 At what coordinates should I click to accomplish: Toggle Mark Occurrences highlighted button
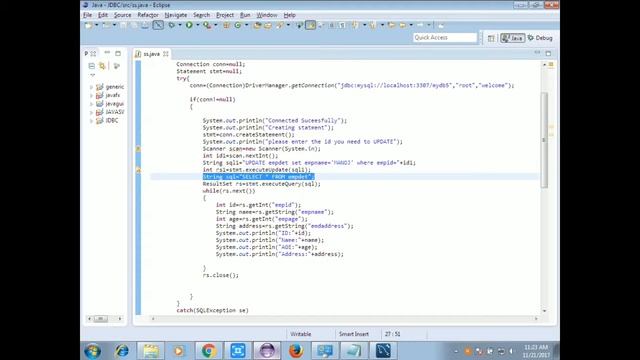310,25
